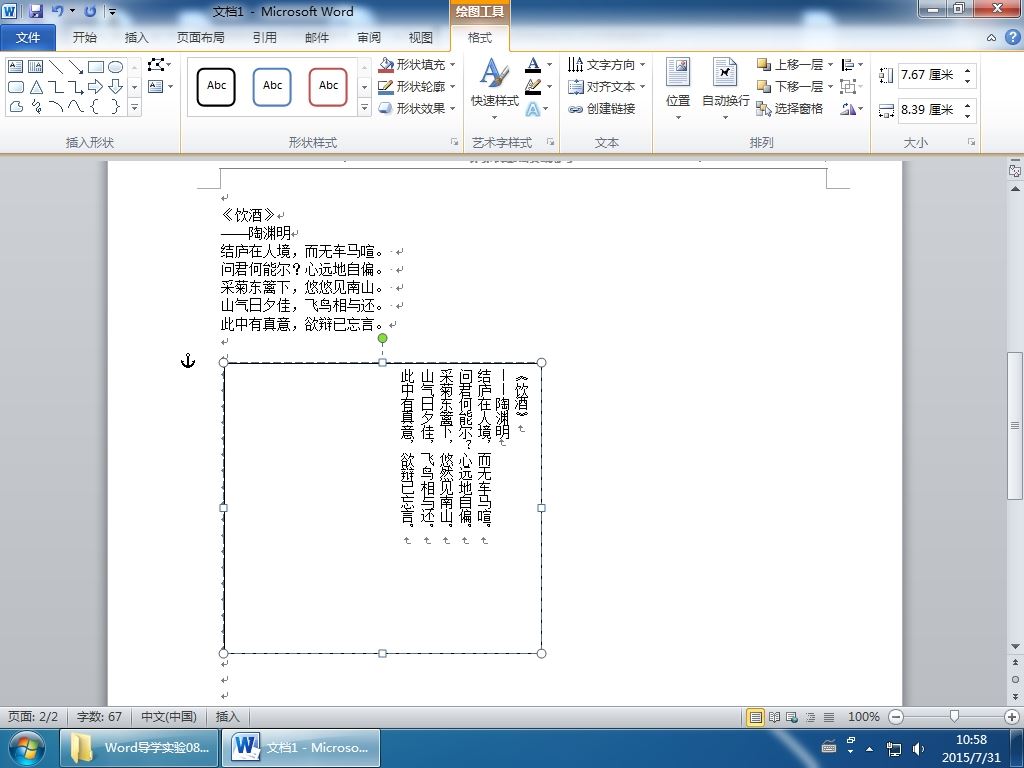Switch to the 开始 tab
Viewport: 1024px width, 768px height.
84,38
